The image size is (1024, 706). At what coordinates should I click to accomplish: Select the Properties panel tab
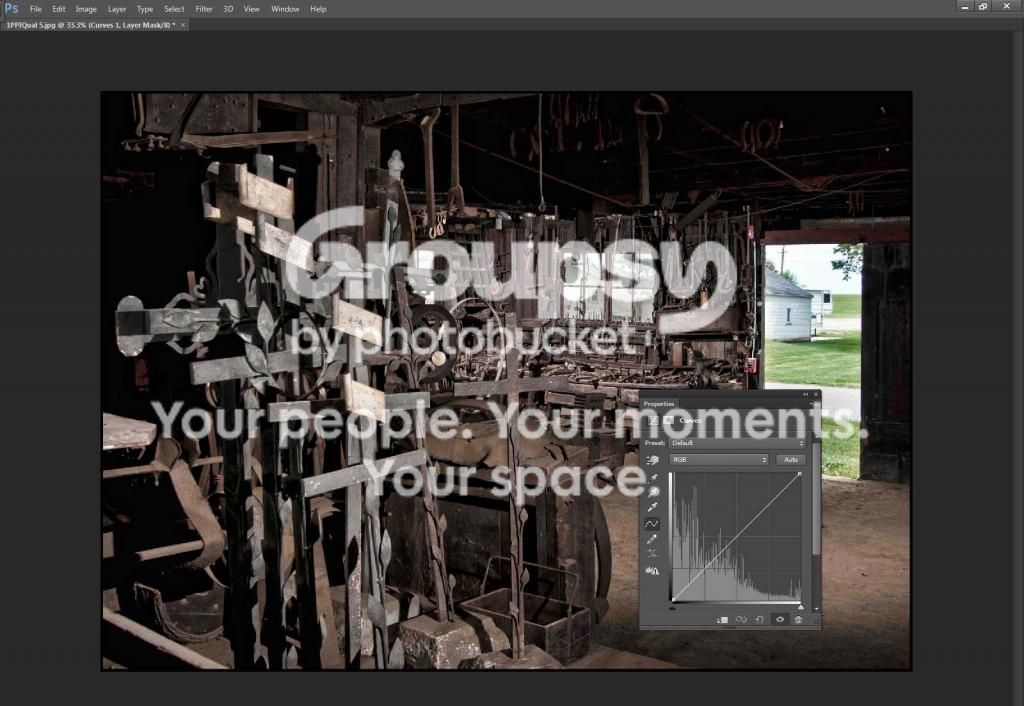658,404
